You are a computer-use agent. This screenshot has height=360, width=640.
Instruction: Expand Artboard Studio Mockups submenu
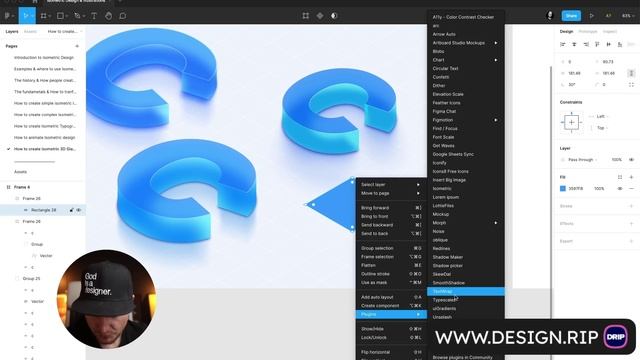point(465,43)
